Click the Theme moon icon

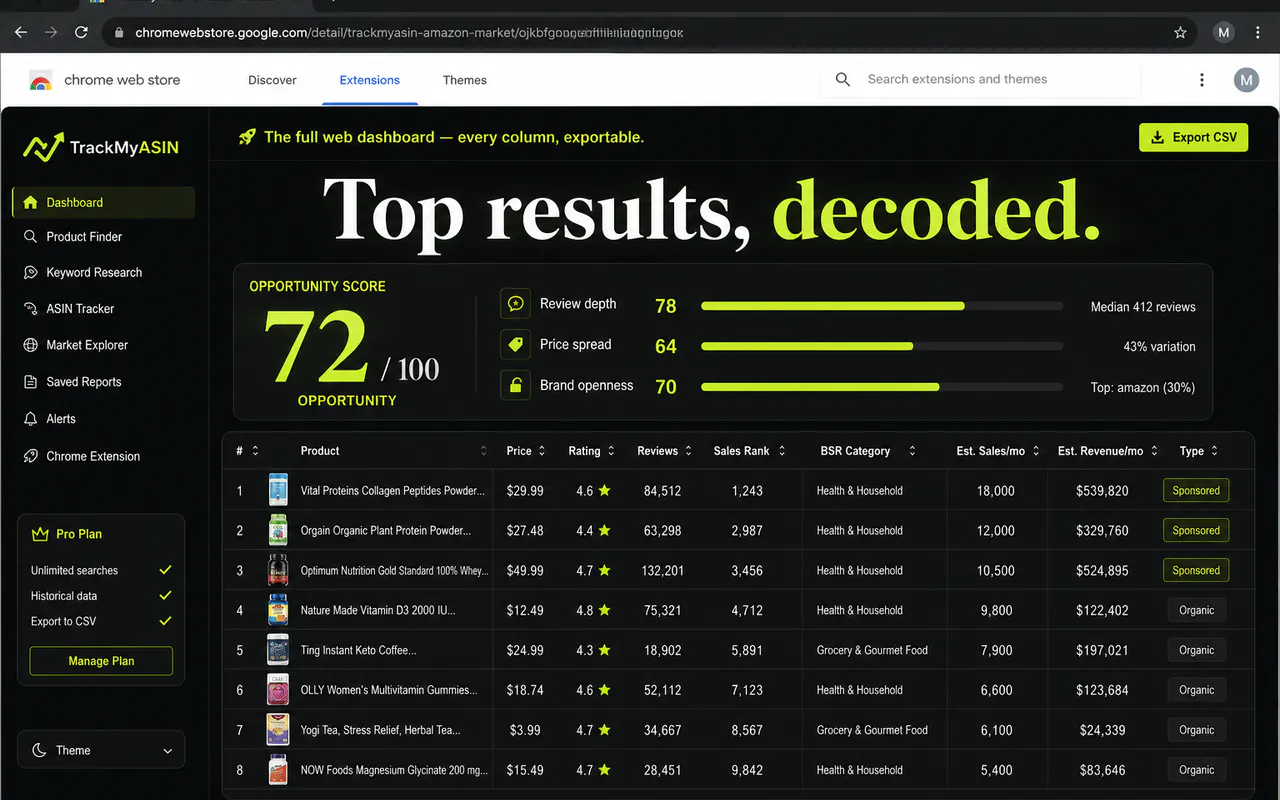(x=39, y=750)
